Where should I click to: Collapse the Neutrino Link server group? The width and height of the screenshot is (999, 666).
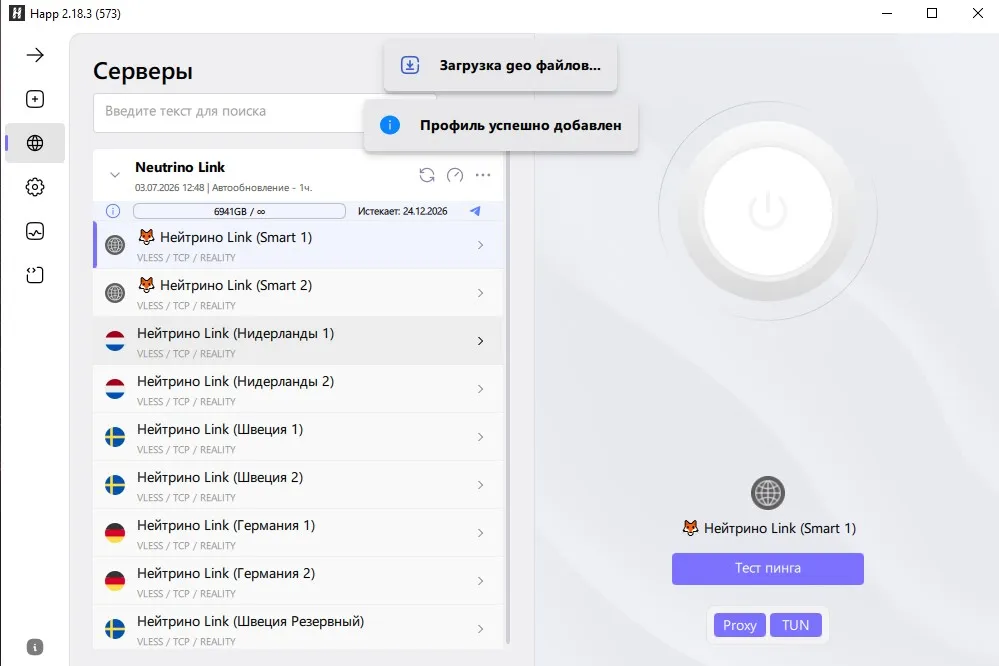(x=115, y=175)
